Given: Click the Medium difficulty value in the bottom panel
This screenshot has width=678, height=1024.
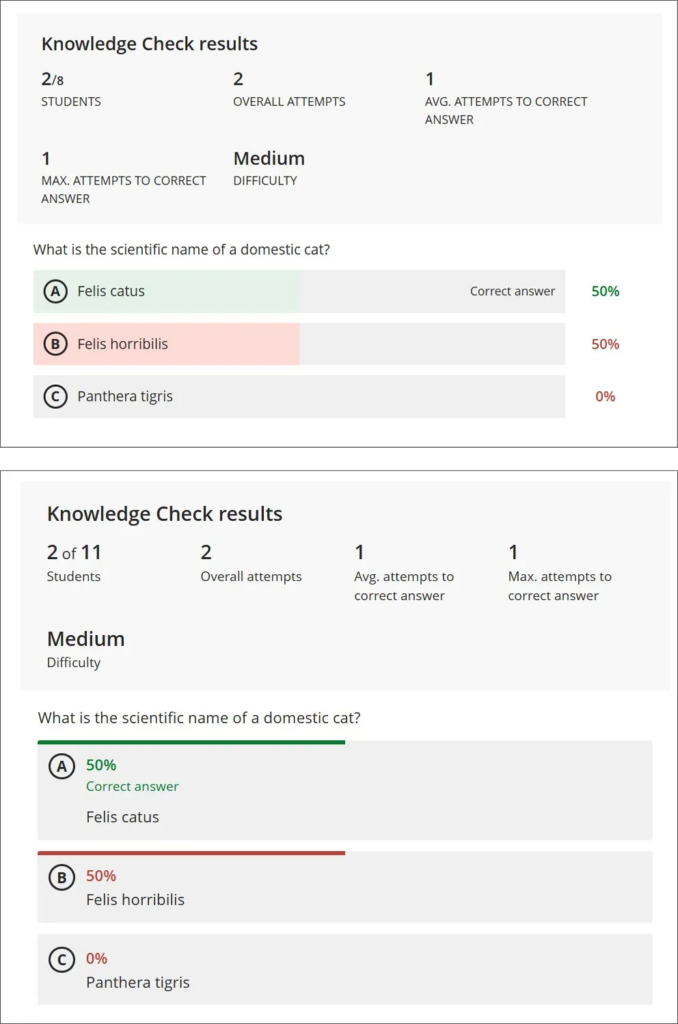Looking at the screenshot, I should click(x=86, y=639).
